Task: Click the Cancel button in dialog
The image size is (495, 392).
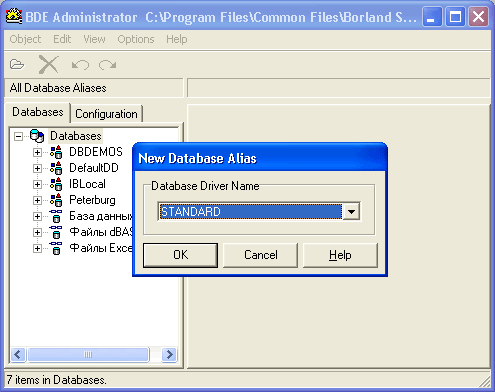Action: tap(260, 255)
